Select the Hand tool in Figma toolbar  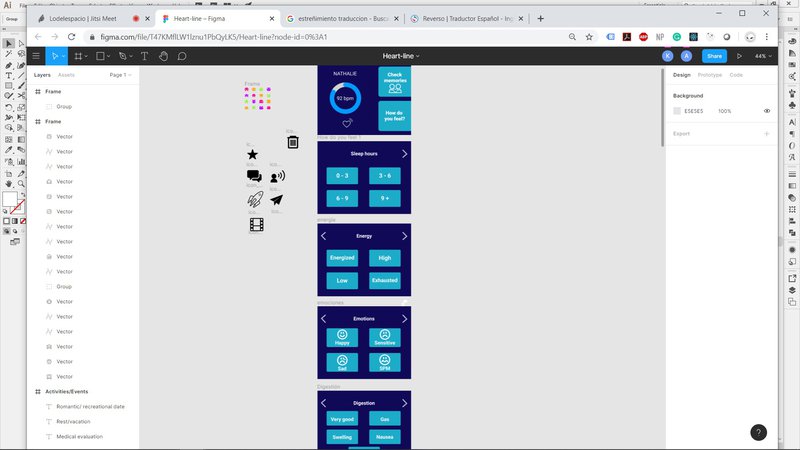pos(164,56)
